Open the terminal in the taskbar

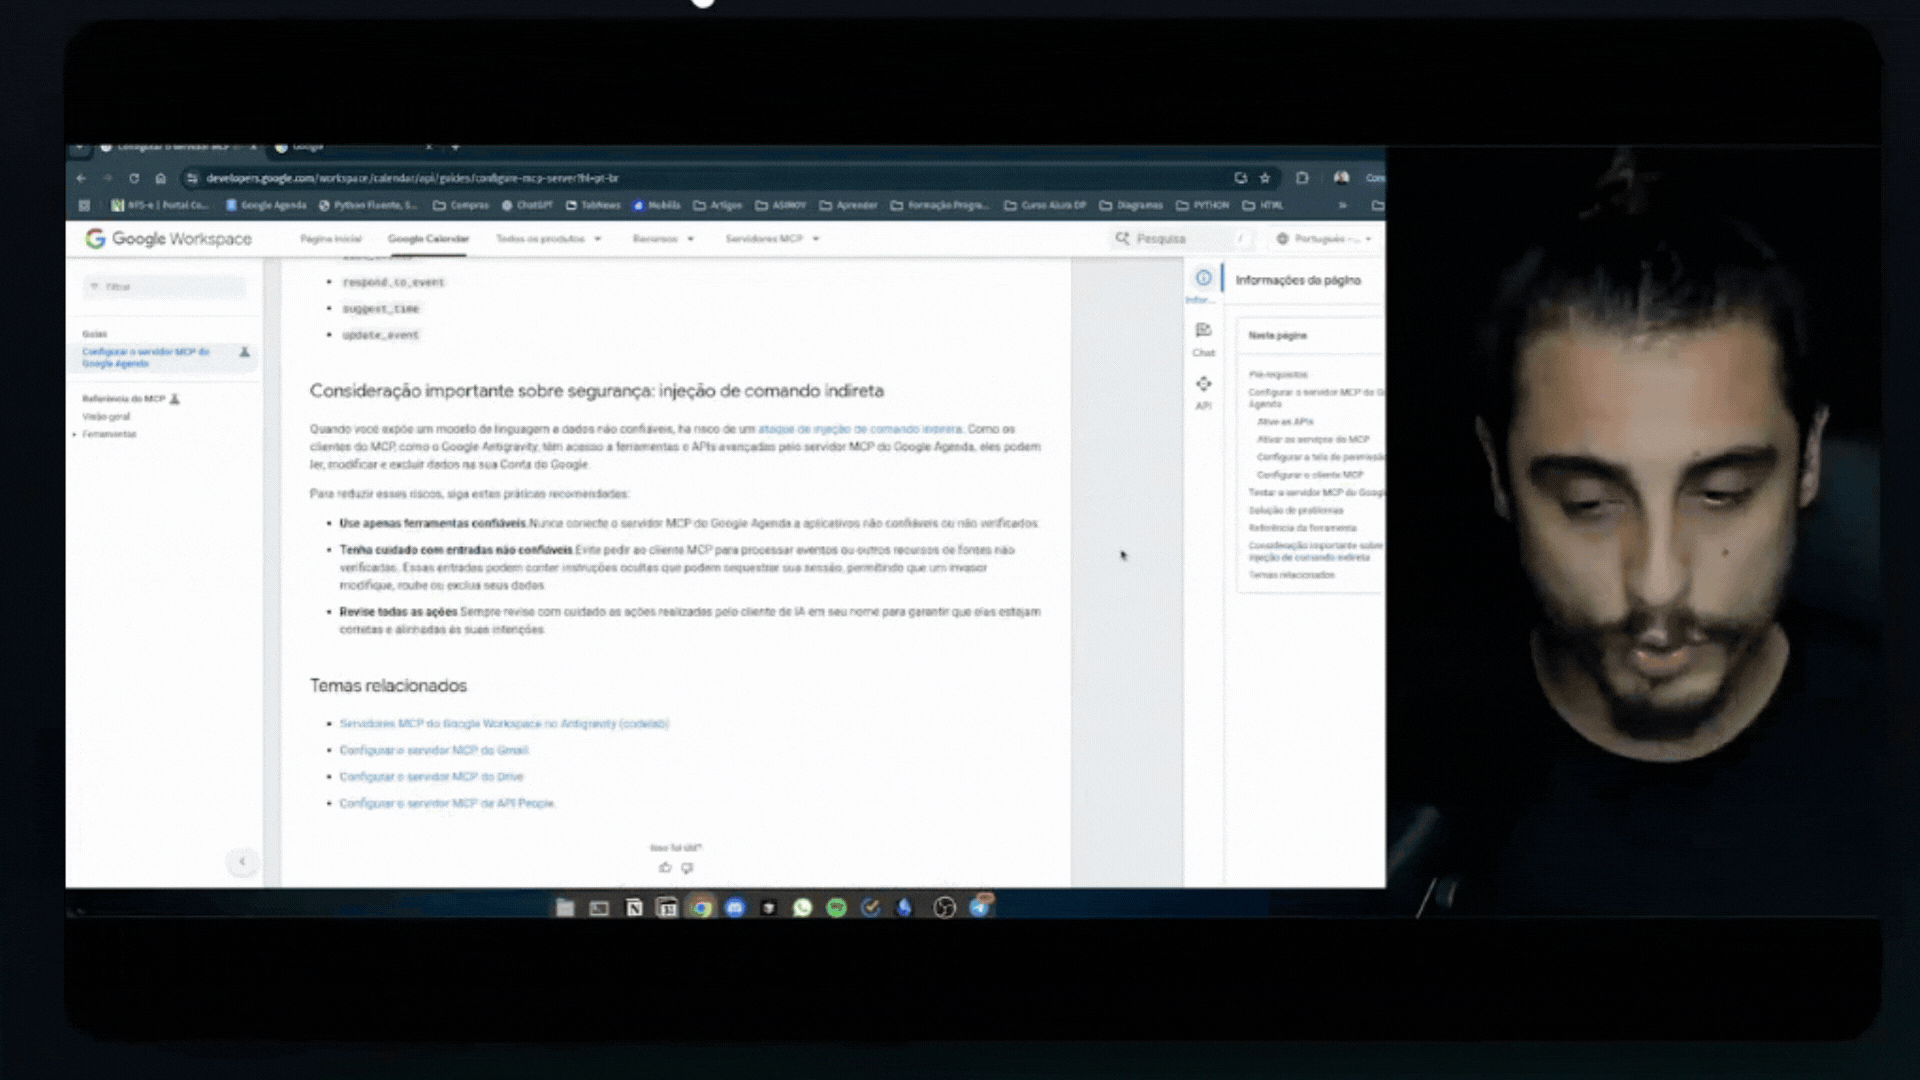pyautogui.click(x=599, y=907)
